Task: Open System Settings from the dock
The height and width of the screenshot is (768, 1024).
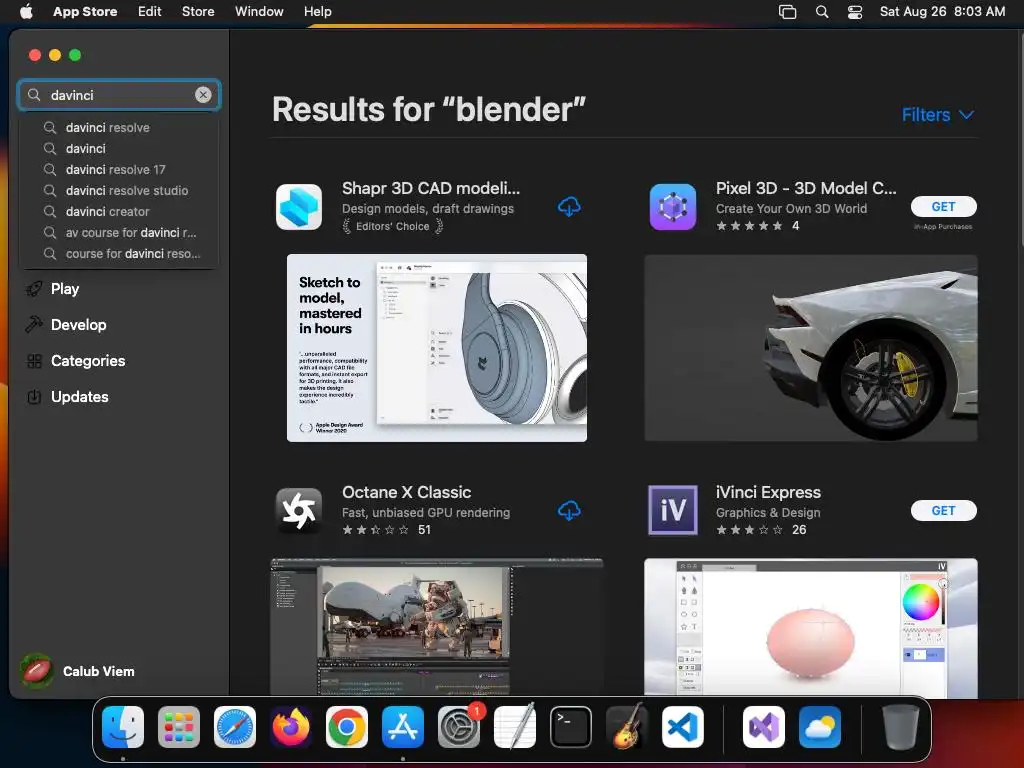Action: click(459, 727)
